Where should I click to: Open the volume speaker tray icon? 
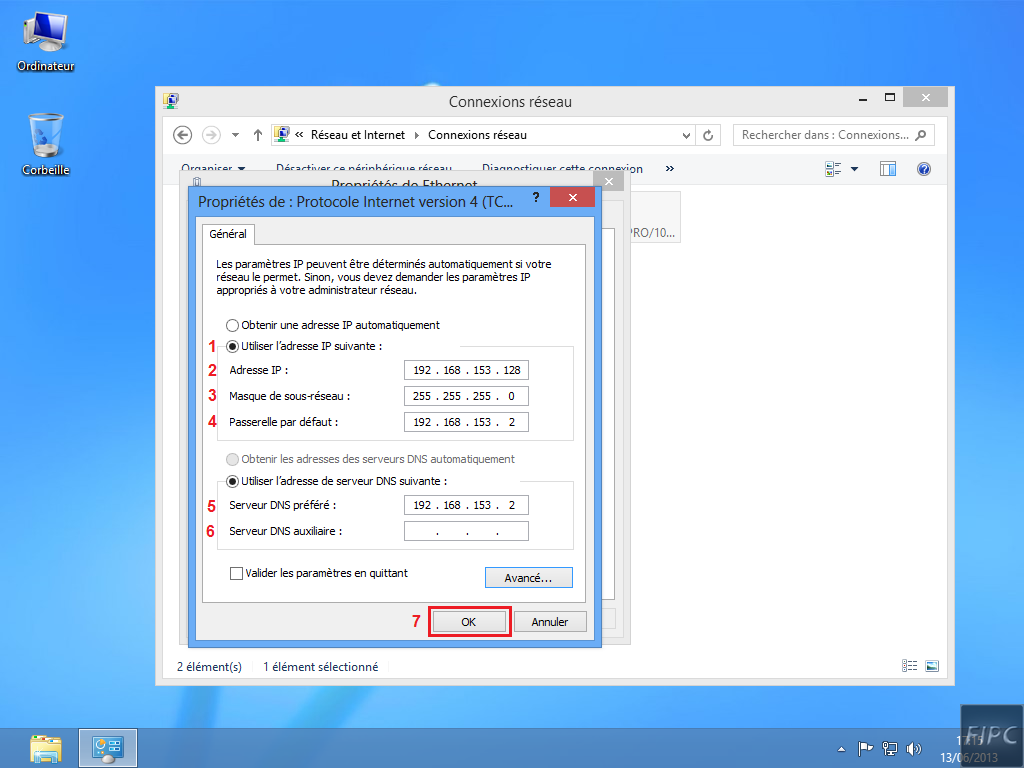pos(914,748)
